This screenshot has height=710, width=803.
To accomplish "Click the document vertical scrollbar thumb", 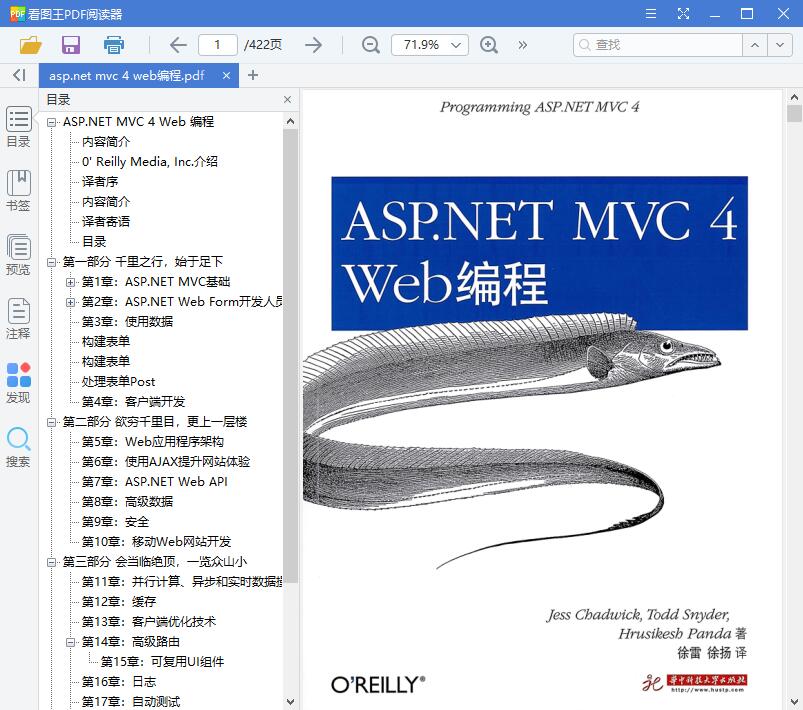I will pos(794,113).
